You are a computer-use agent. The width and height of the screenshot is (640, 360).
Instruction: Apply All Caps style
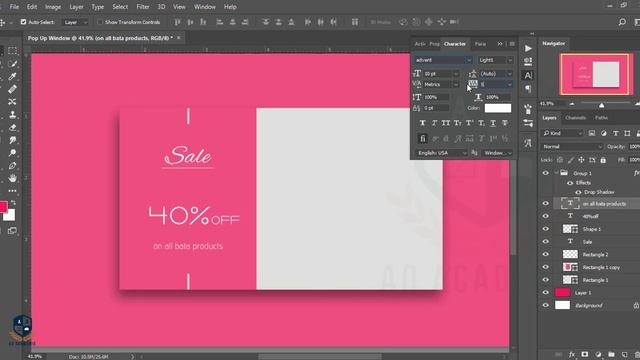[x=446, y=123]
